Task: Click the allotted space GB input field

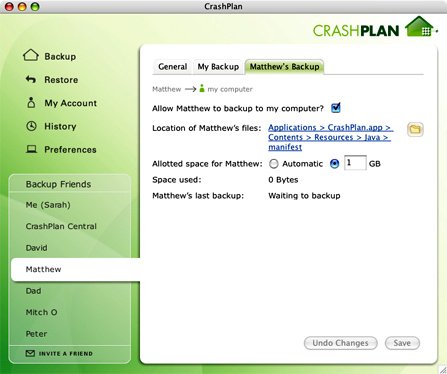Action: [355, 163]
